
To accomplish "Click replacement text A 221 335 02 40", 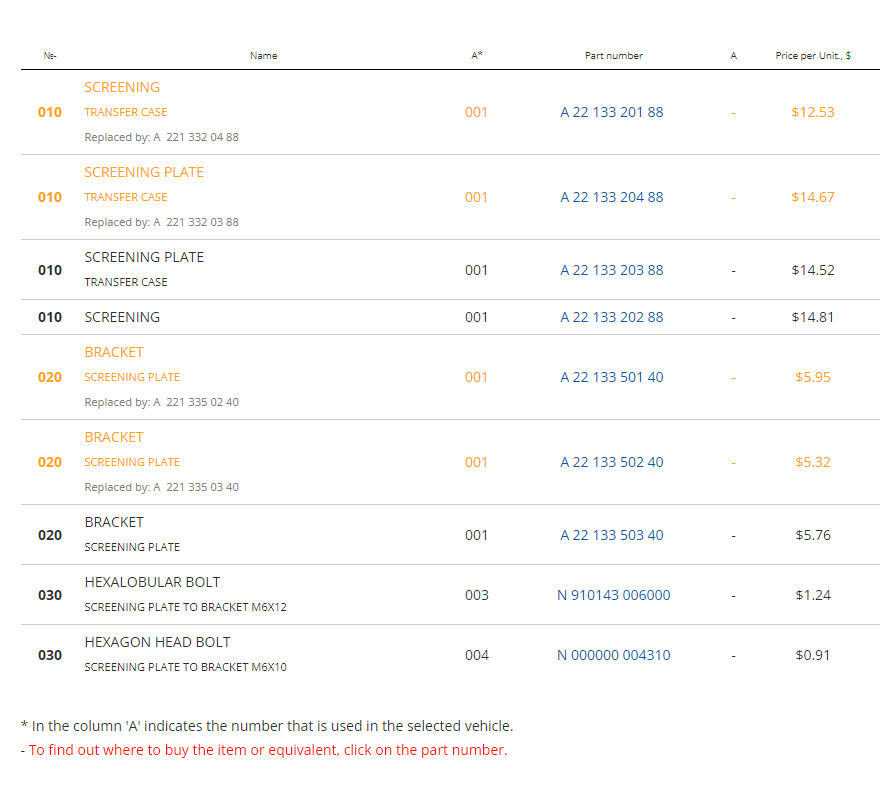I will click(196, 402).
